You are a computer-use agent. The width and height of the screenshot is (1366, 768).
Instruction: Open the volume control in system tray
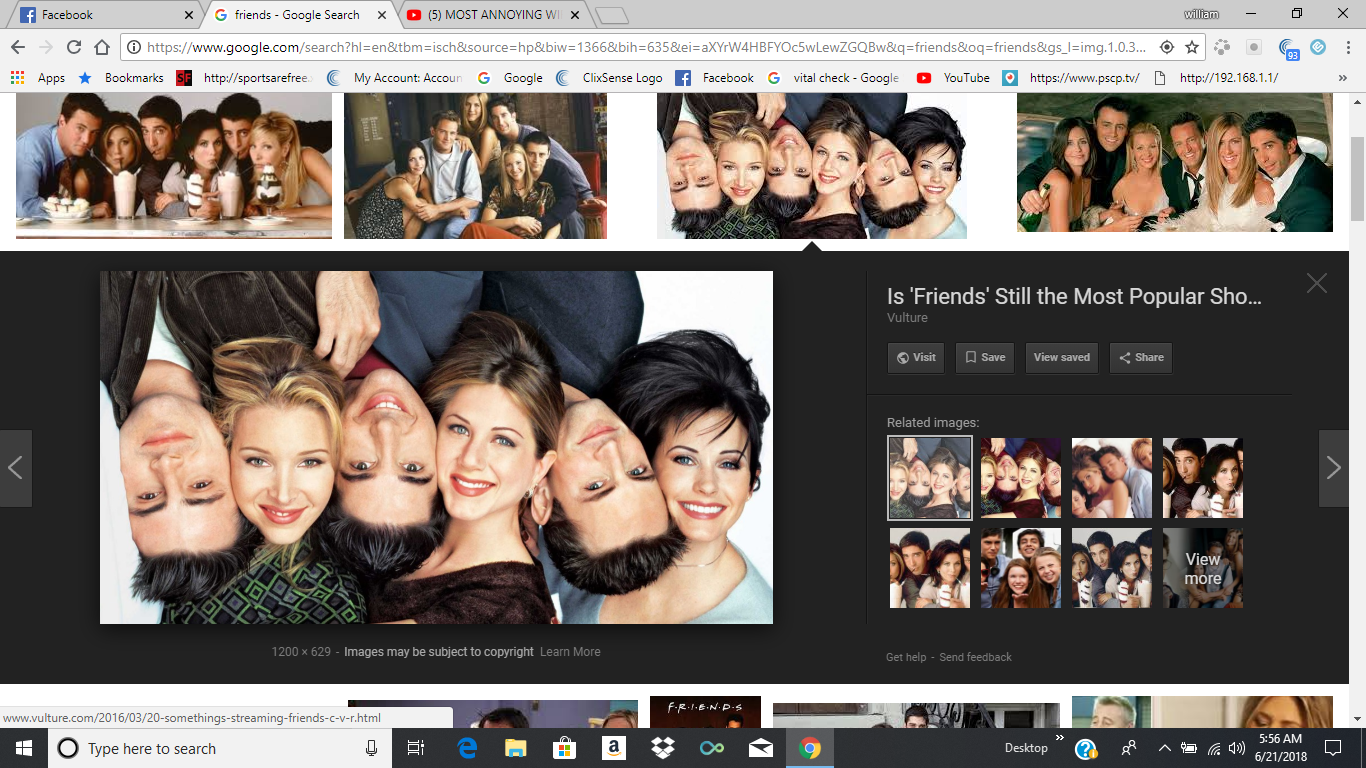pyautogui.click(x=1237, y=748)
